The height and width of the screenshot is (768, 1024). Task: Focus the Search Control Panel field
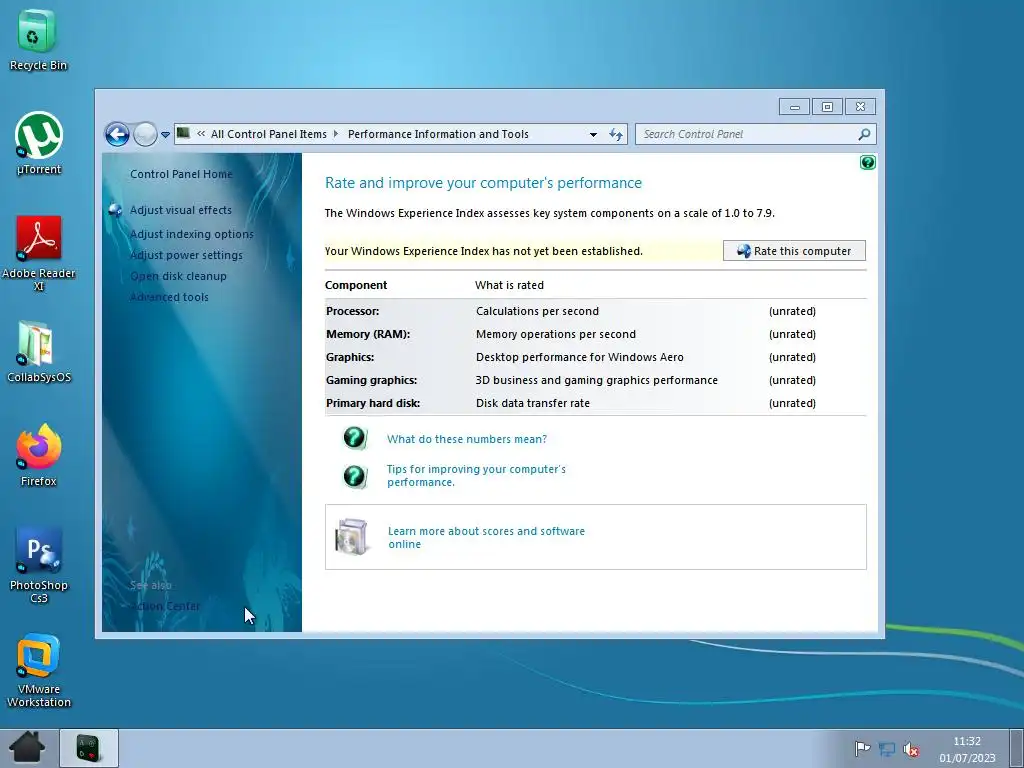tap(748, 134)
